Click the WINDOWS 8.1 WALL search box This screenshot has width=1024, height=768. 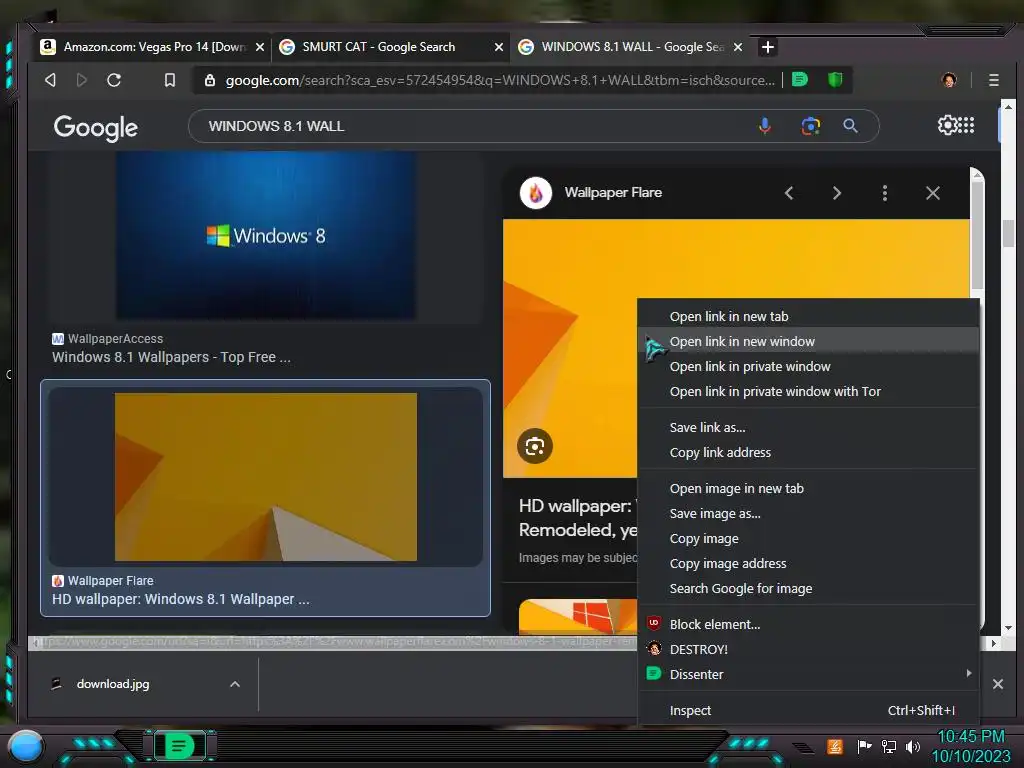(x=470, y=126)
